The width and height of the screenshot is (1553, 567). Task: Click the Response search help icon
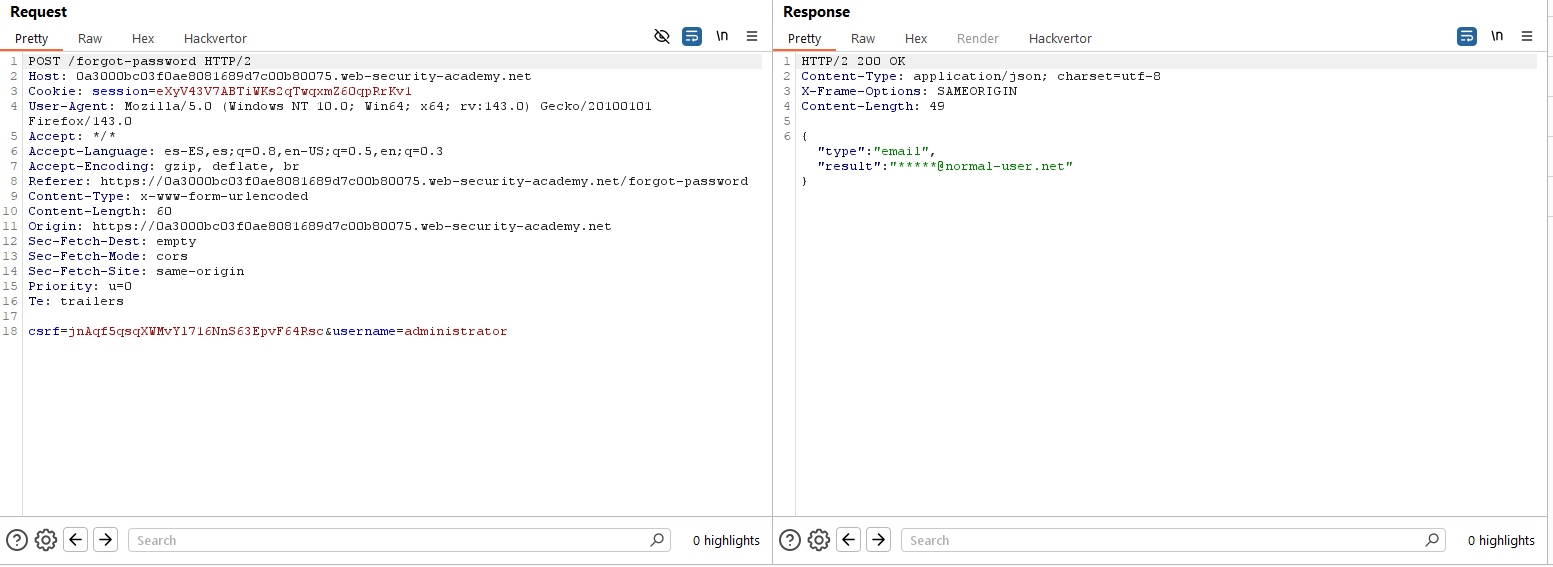coord(790,540)
